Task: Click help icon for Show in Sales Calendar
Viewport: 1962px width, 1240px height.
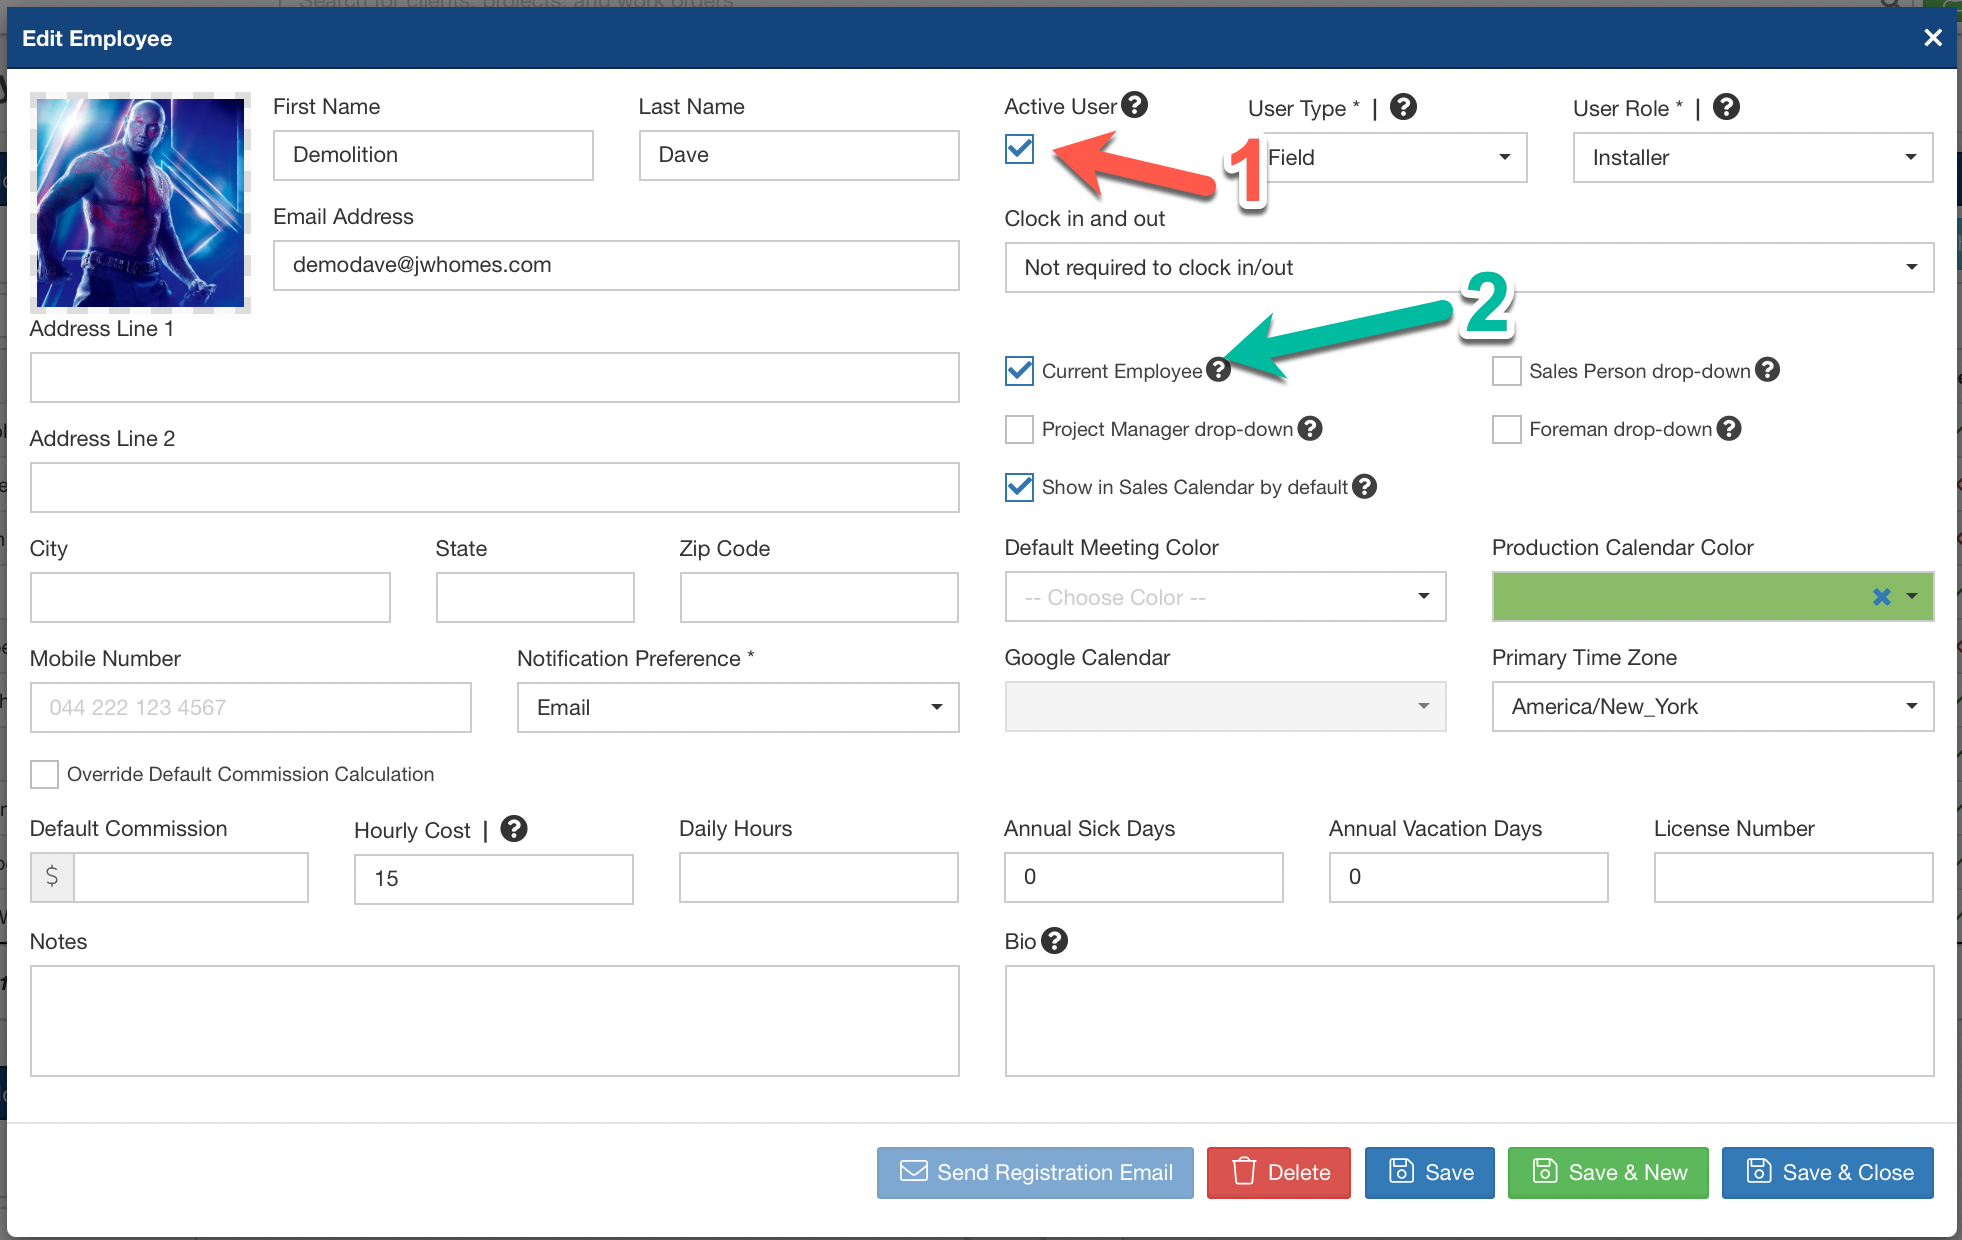Action: tap(1364, 487)
